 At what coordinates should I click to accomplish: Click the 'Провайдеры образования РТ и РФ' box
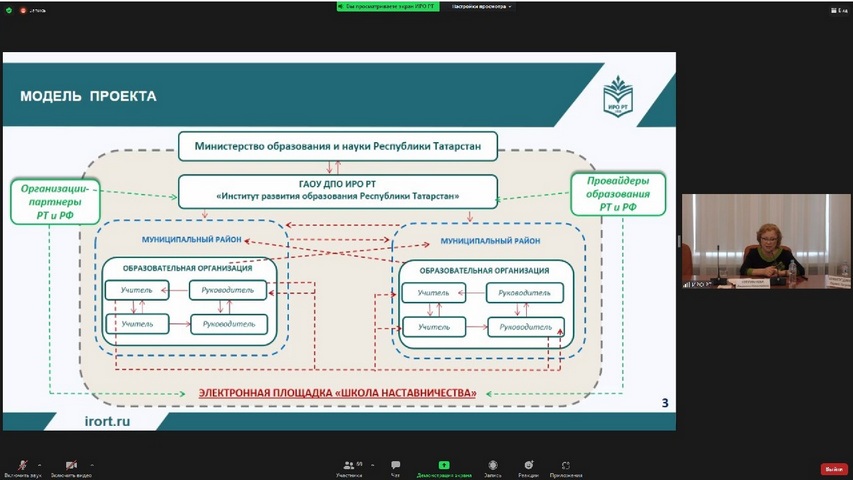click(618, 194)
